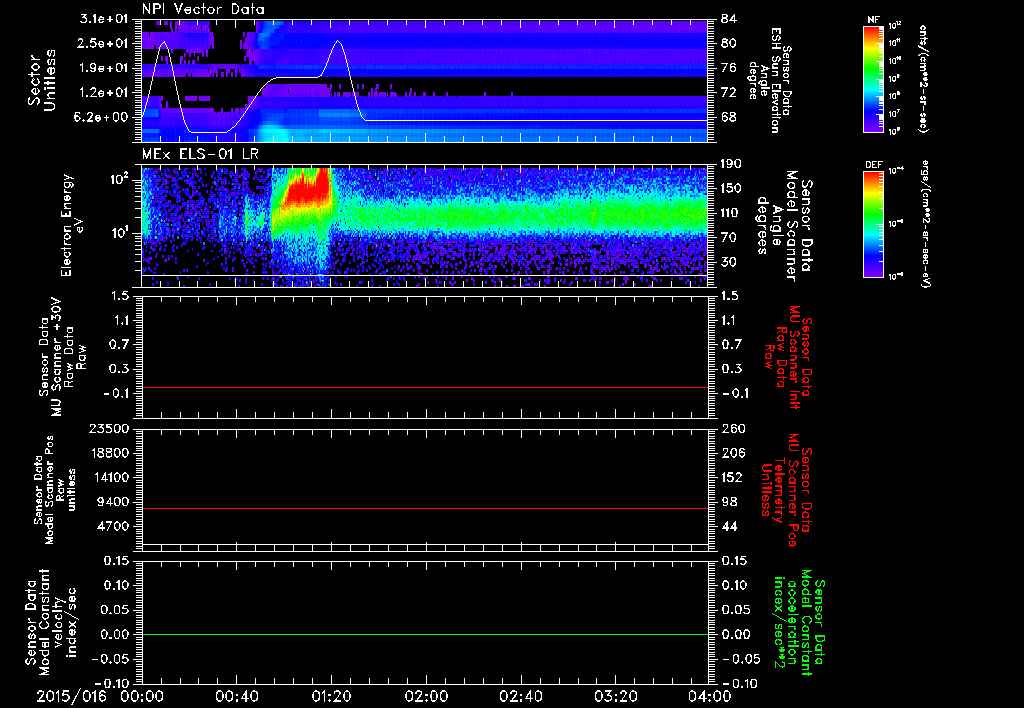
Task: Click the 3.1e+01 sector tick value
Action: pyautogui.click(x=104, y=19)
